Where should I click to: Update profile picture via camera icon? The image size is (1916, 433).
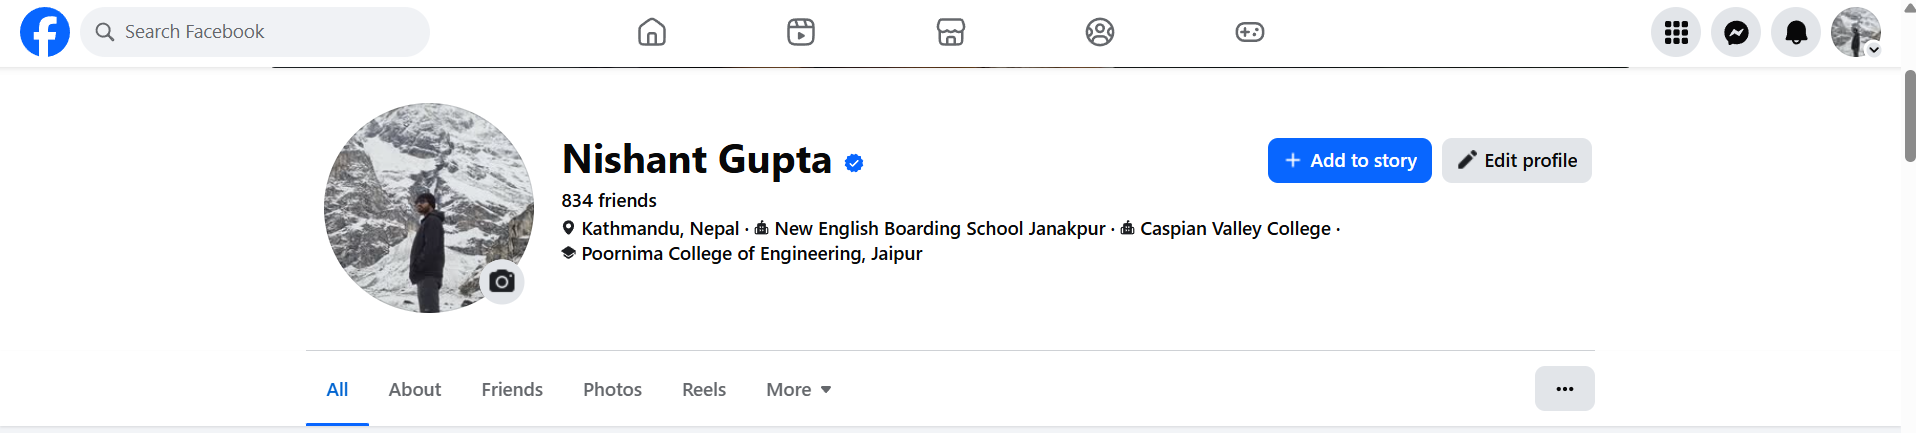[502, 282]
